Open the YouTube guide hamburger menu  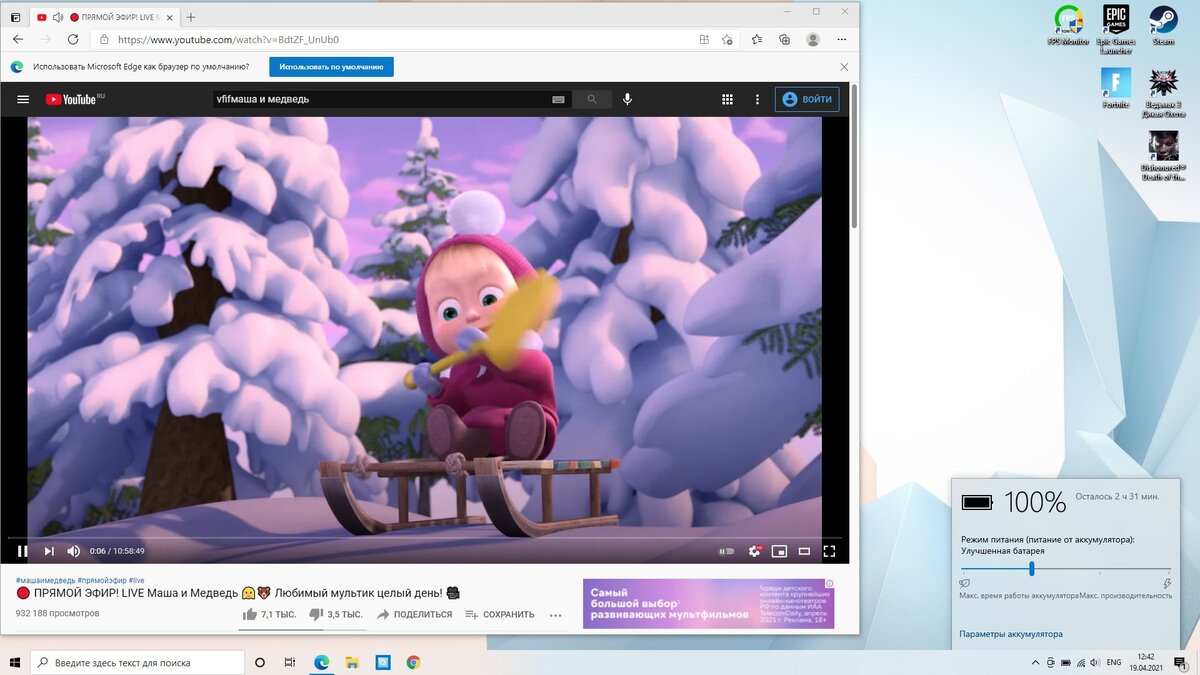23,99
